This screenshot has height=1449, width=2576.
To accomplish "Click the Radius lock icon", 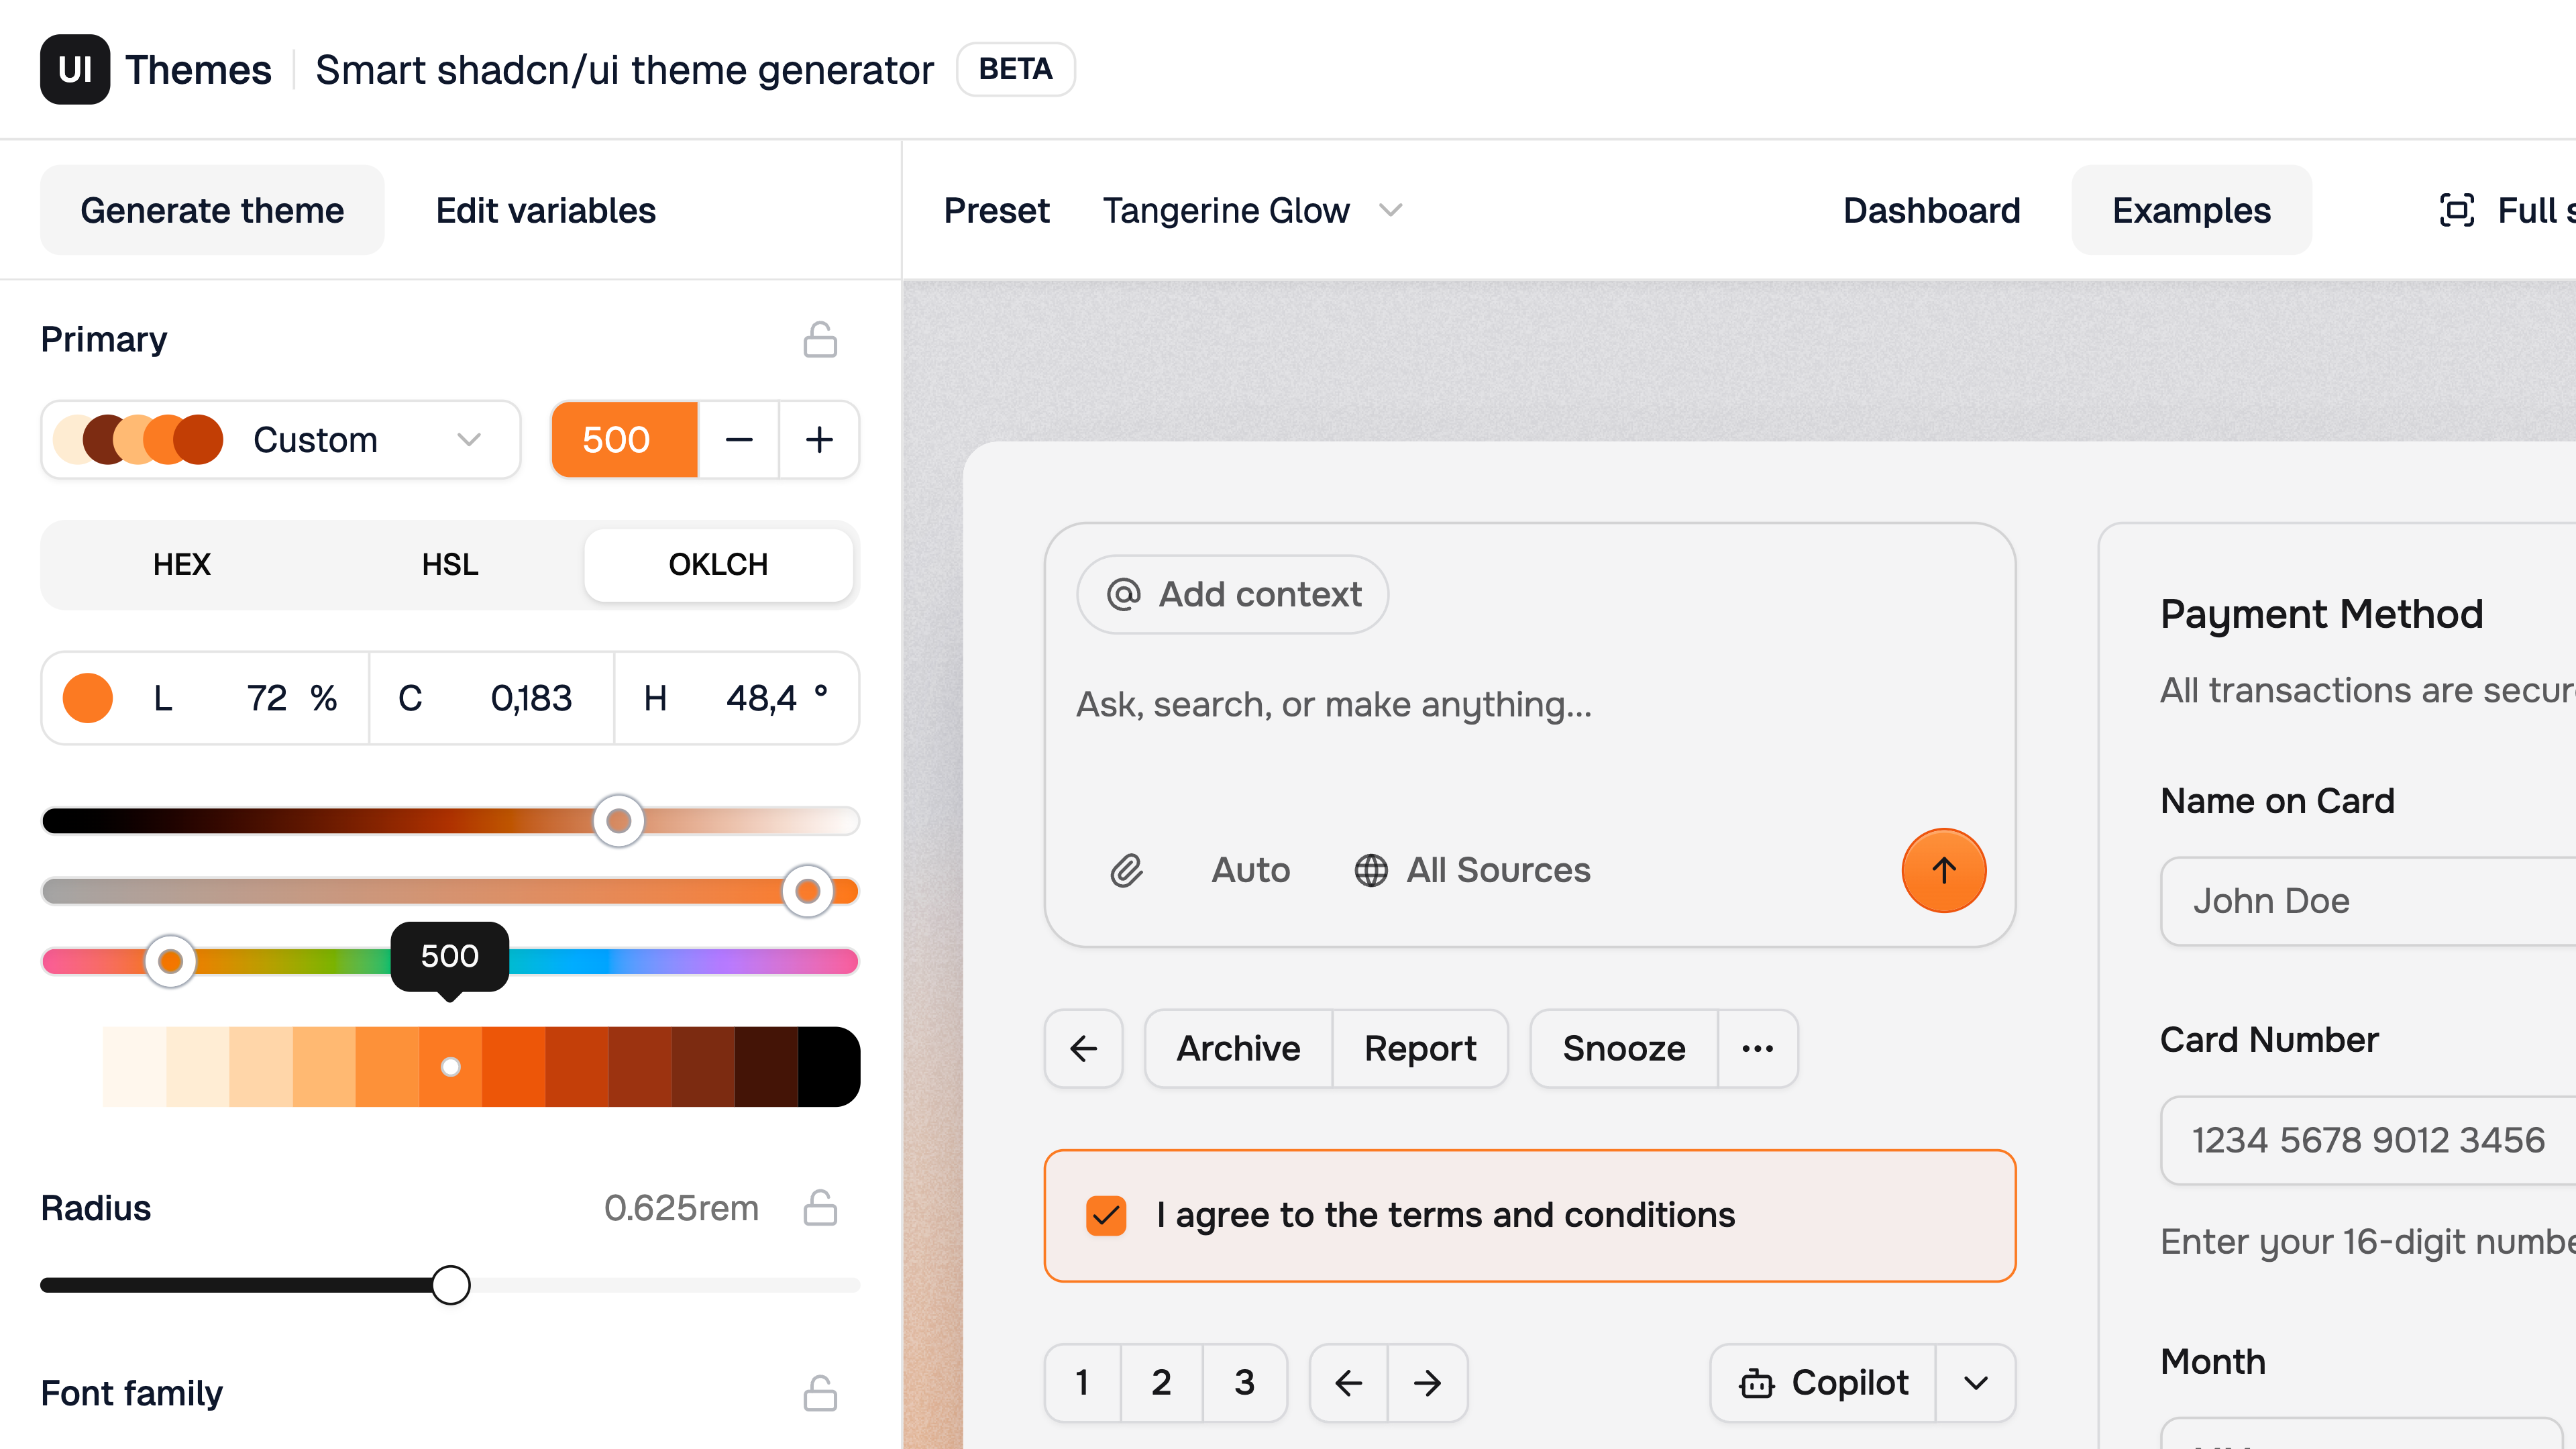I will pos(819,1207).
